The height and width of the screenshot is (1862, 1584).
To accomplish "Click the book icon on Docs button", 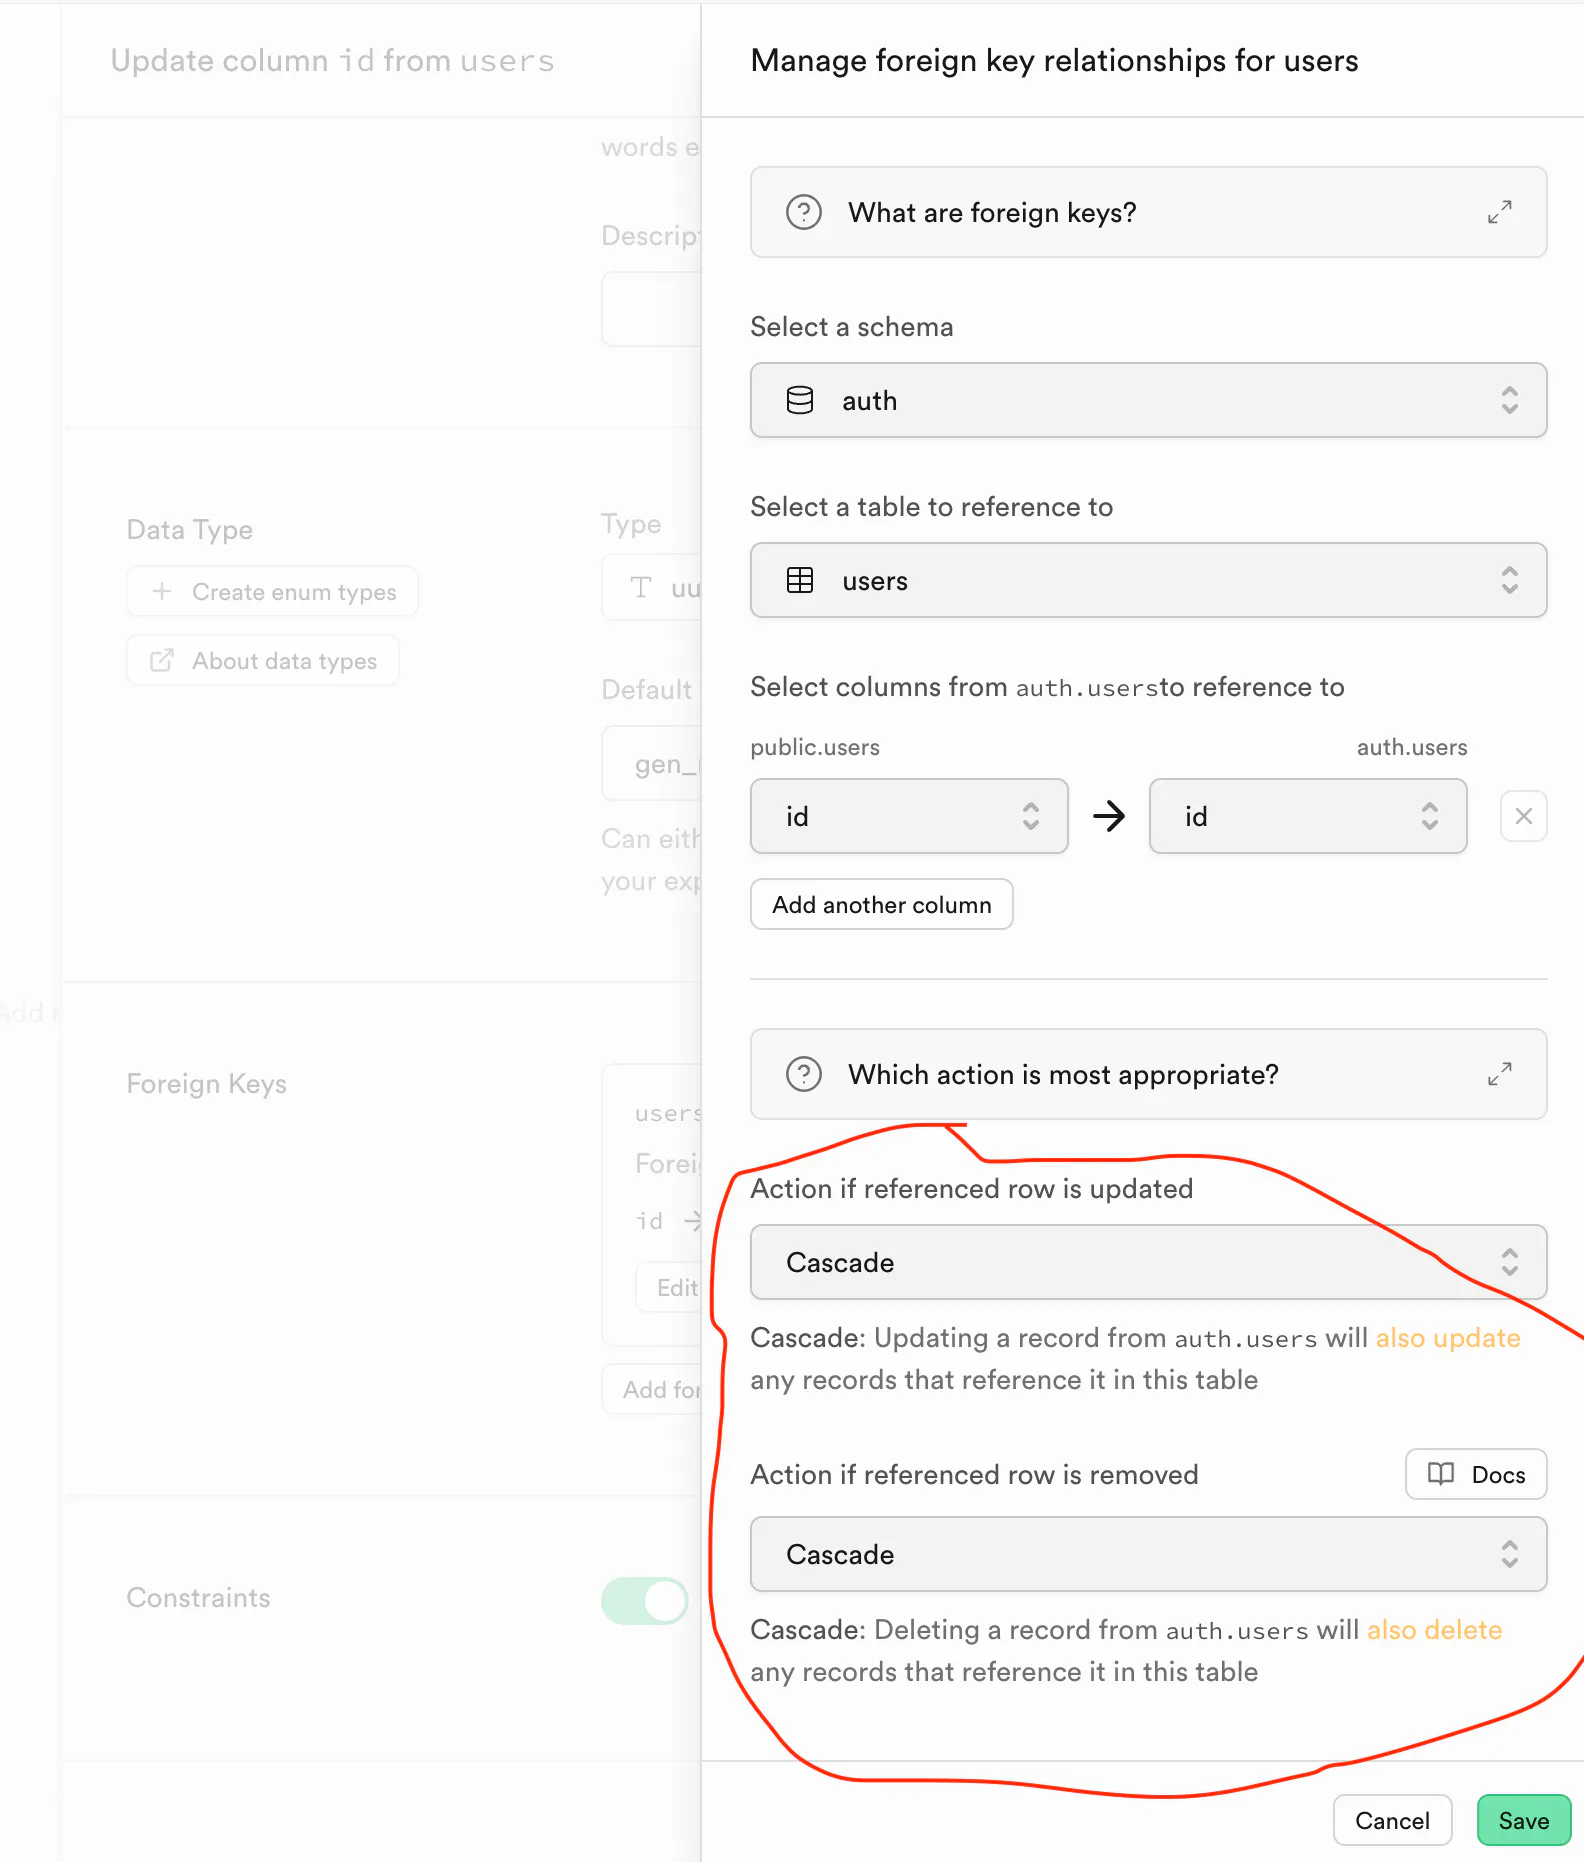I will (x=1440, y=1474).
